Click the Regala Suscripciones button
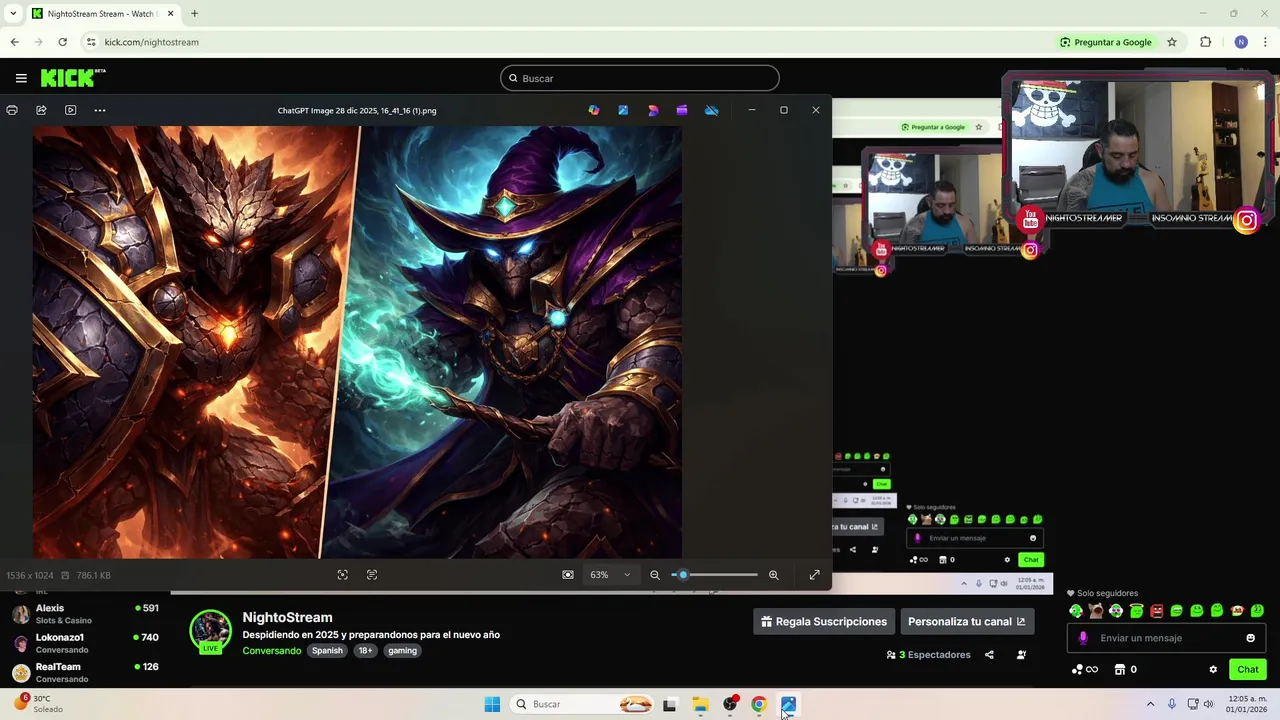Image resolution: width=1280 pixels, height=720 pixels. click(x=824, y=622)
